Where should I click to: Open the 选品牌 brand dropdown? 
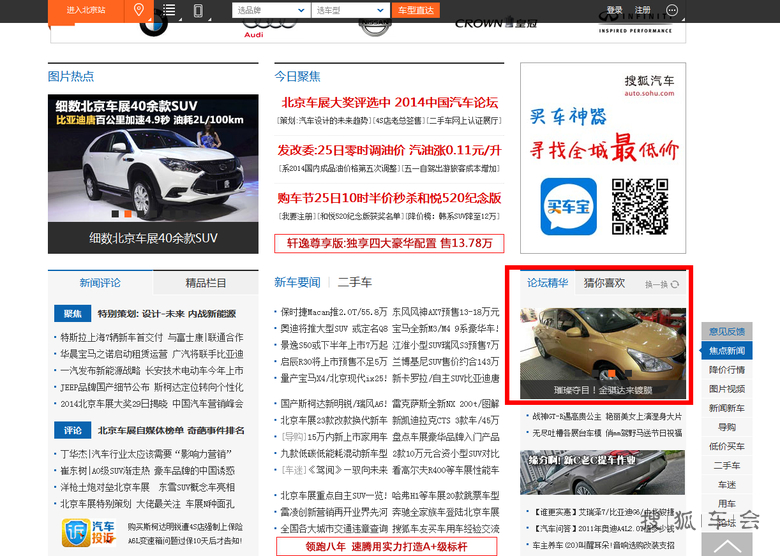(268, 10)
